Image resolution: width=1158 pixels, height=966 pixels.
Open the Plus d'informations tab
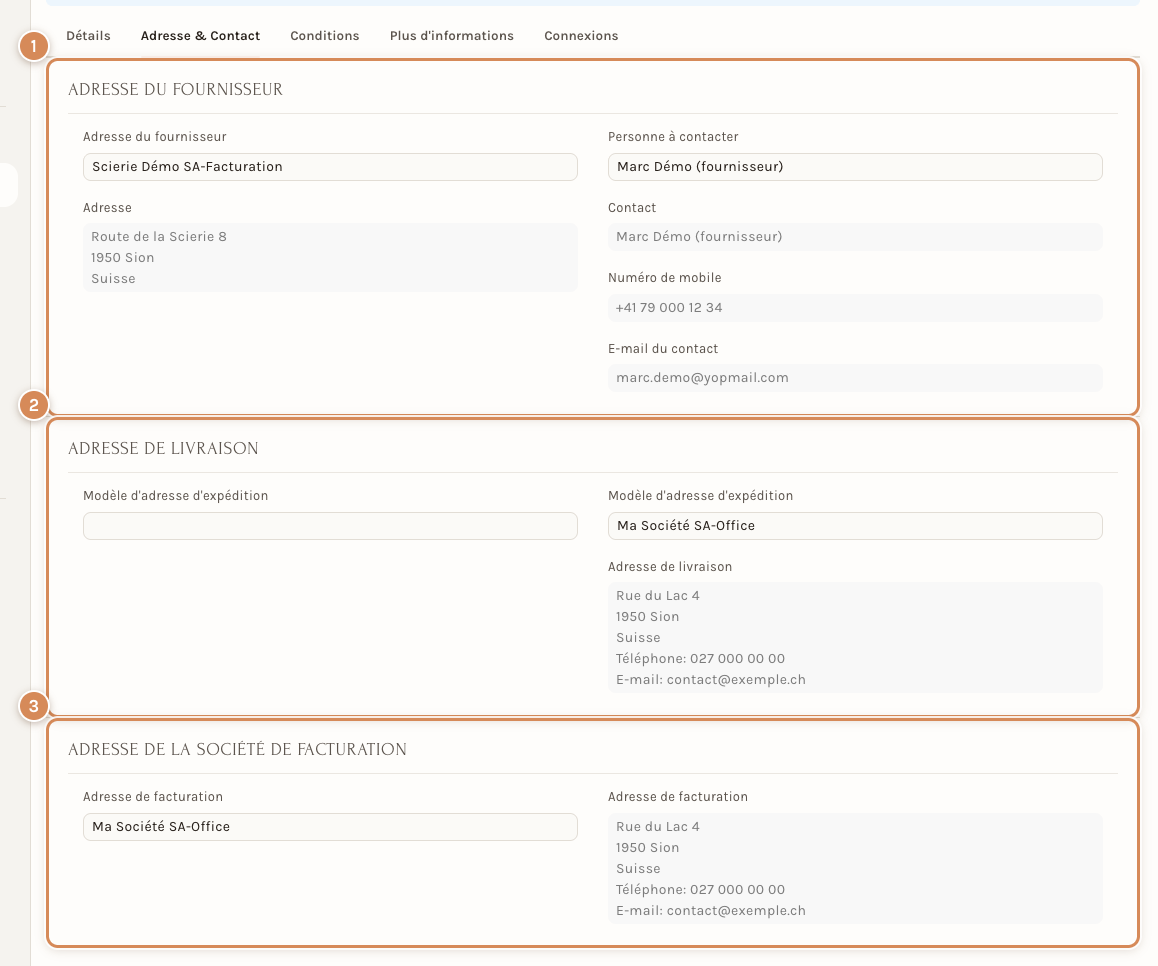[x=451, y=35]
